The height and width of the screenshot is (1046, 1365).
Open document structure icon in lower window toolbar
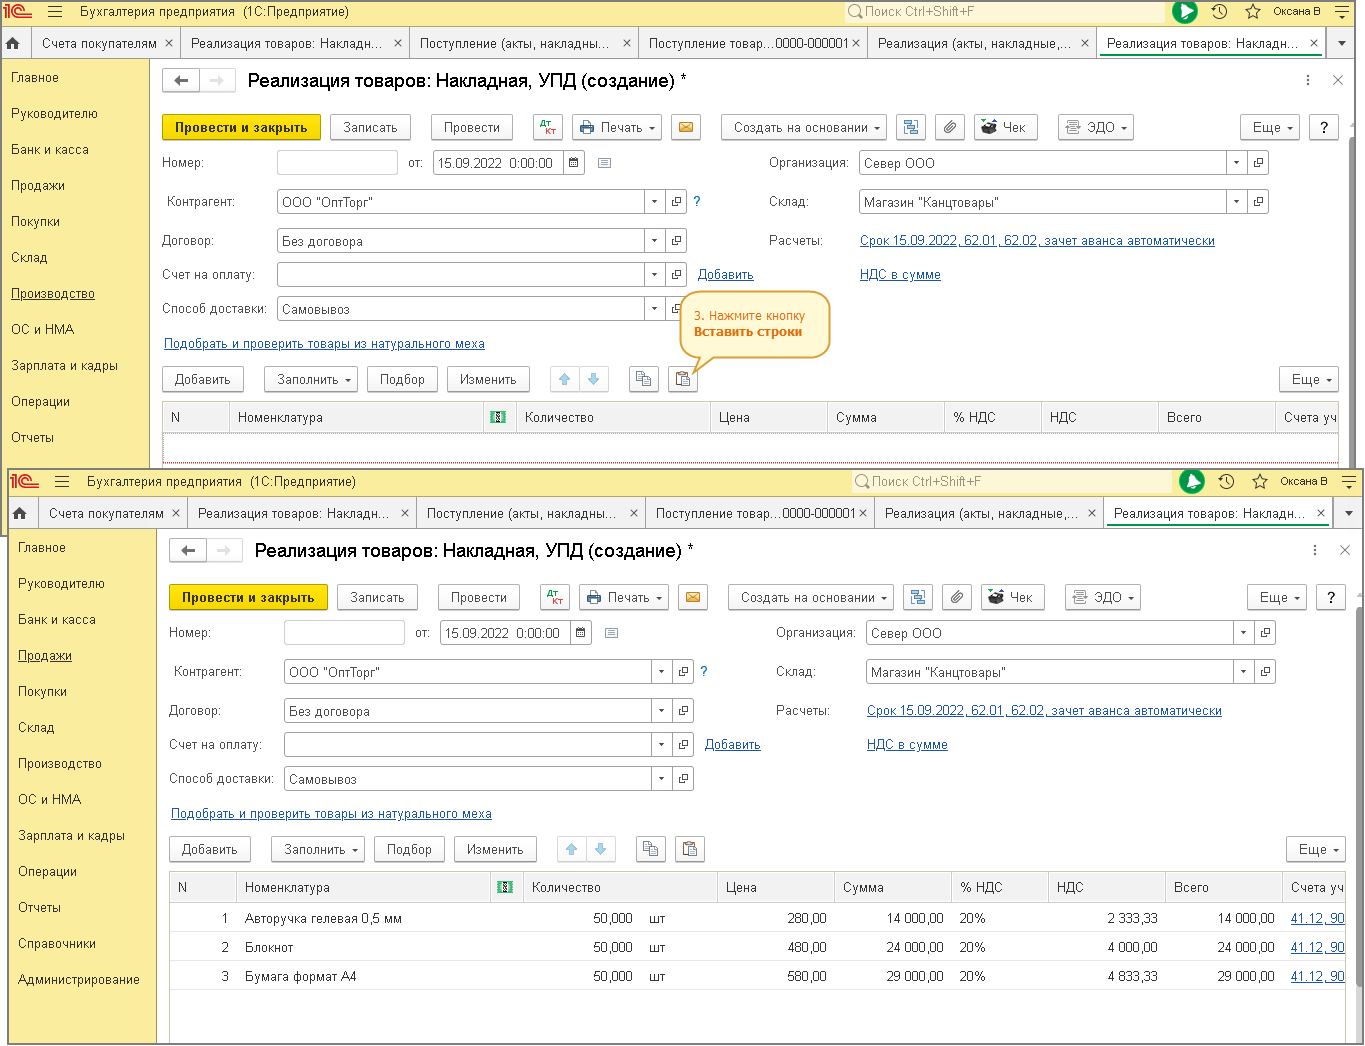(918, 597)
